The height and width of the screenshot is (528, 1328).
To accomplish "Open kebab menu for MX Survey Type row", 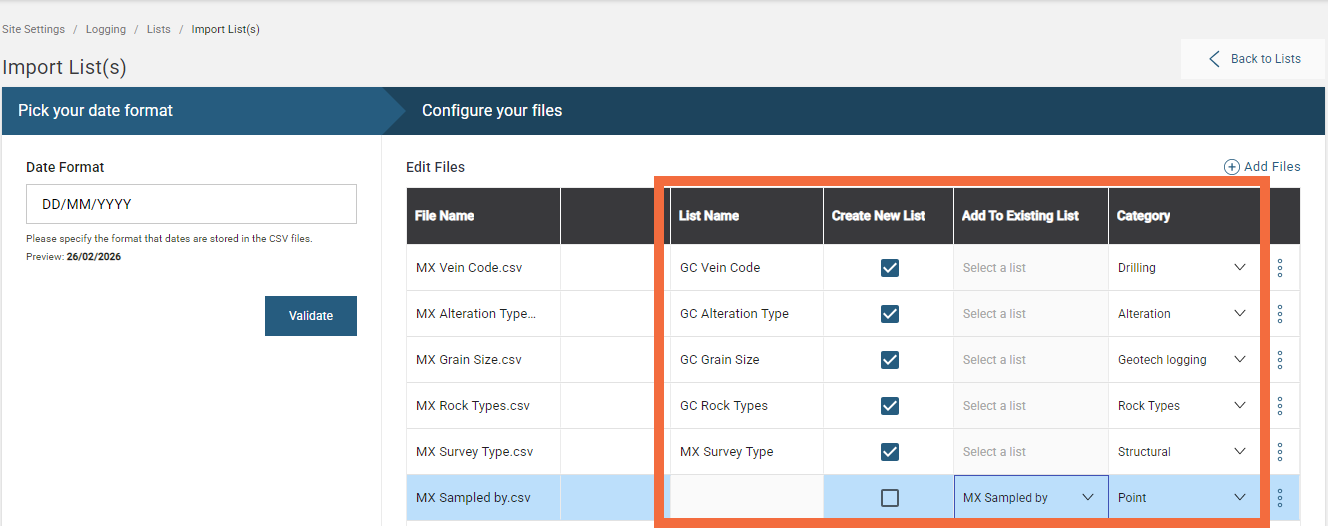I will (1280, 452).
